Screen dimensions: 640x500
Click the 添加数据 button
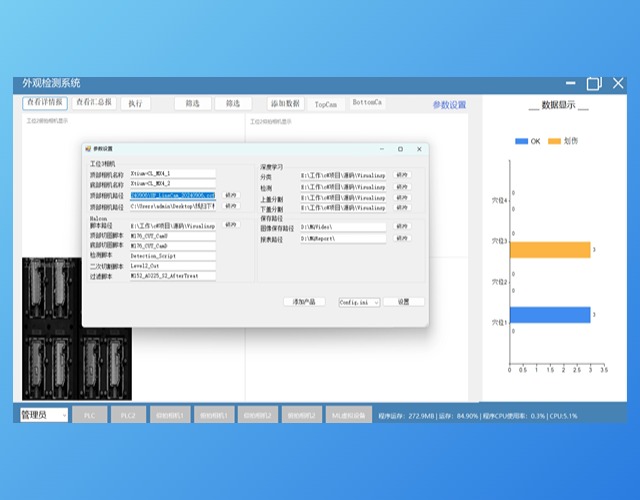[285, 103]
